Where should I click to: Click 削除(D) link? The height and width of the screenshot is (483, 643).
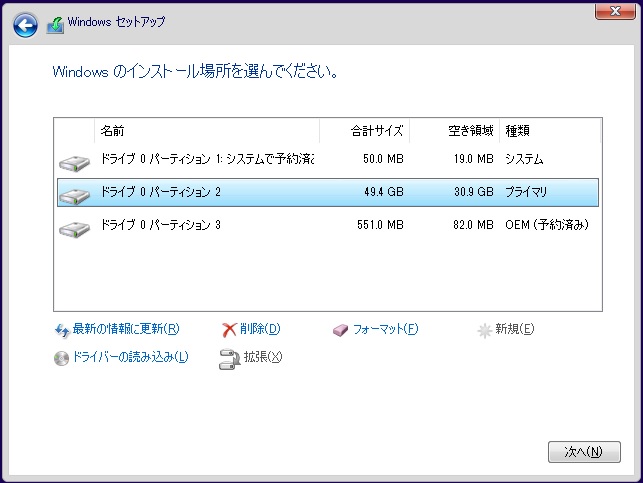(x=260, y=329)
